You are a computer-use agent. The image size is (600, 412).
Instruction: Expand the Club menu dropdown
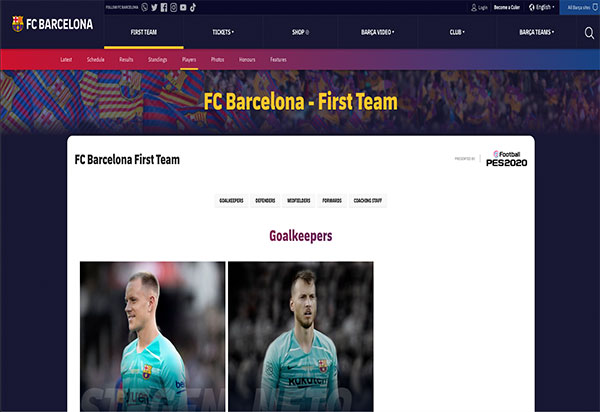click(x=457, y=32)
